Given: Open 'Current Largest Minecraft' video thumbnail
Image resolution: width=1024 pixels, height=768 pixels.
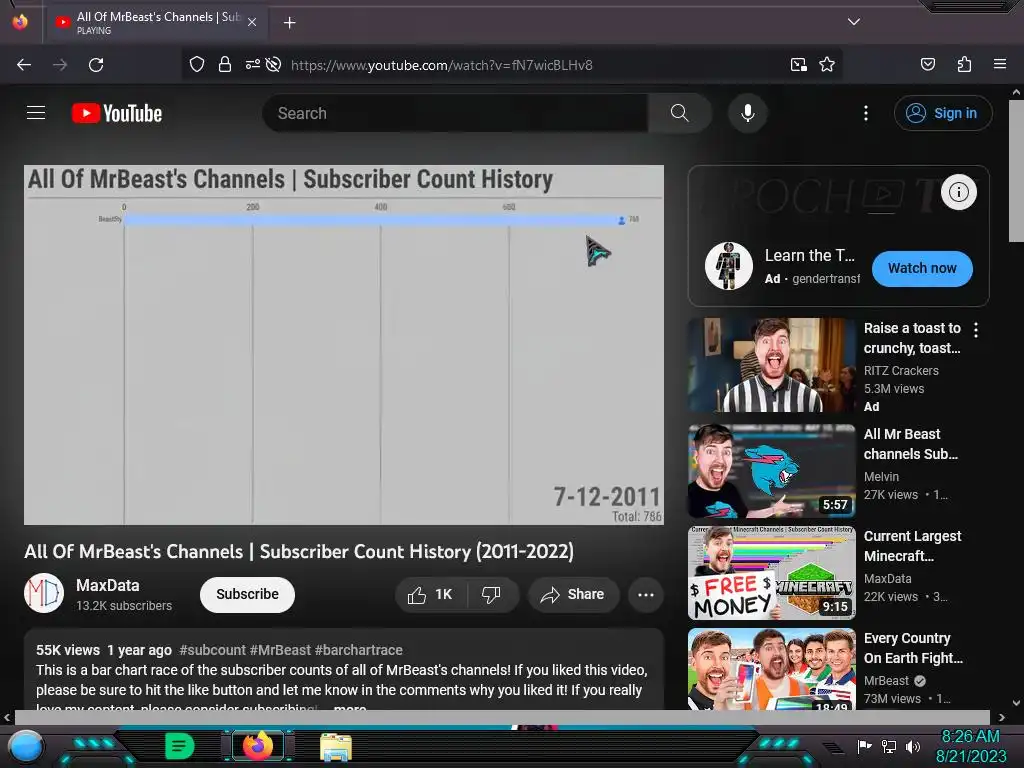Looking at the screenshot, I should pyautogui.click(x=771, y=573).
